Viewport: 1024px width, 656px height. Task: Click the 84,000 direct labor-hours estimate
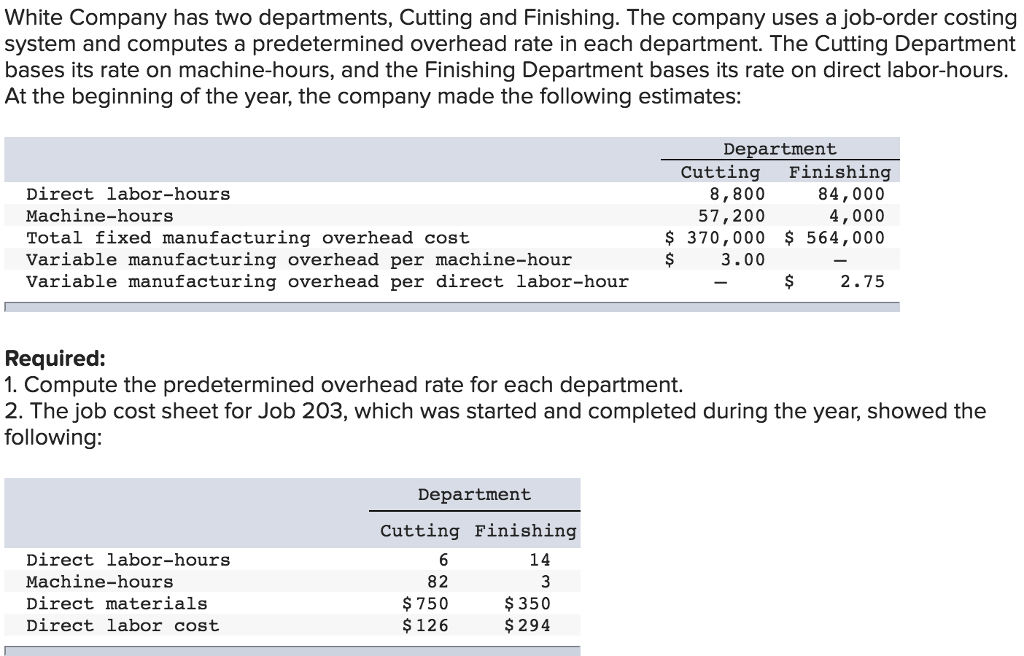[851, 194]
